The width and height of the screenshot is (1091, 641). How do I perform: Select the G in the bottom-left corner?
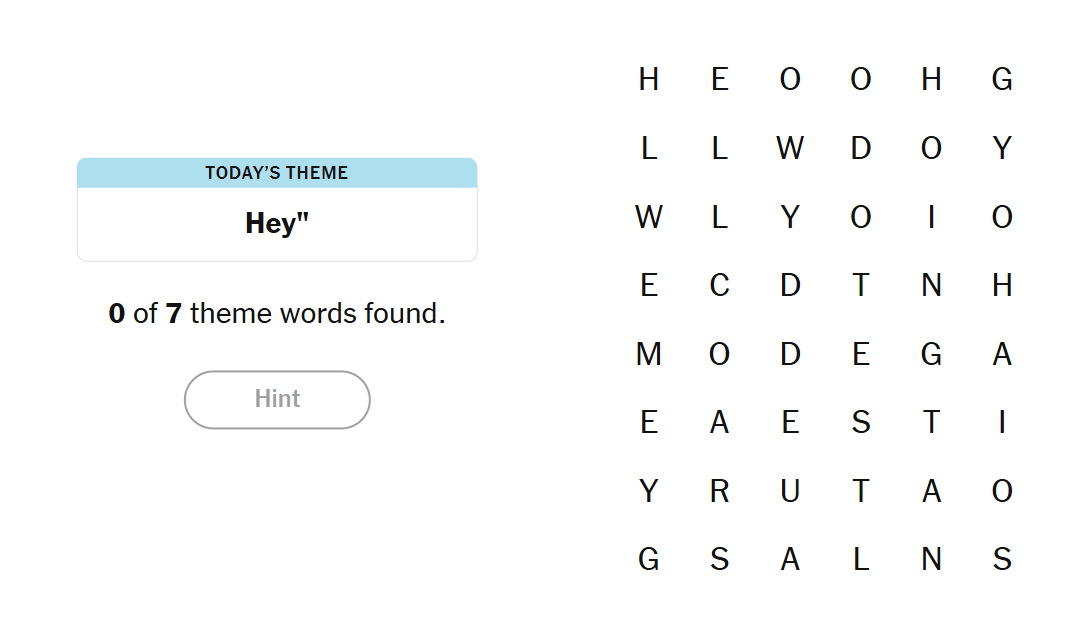649,559
